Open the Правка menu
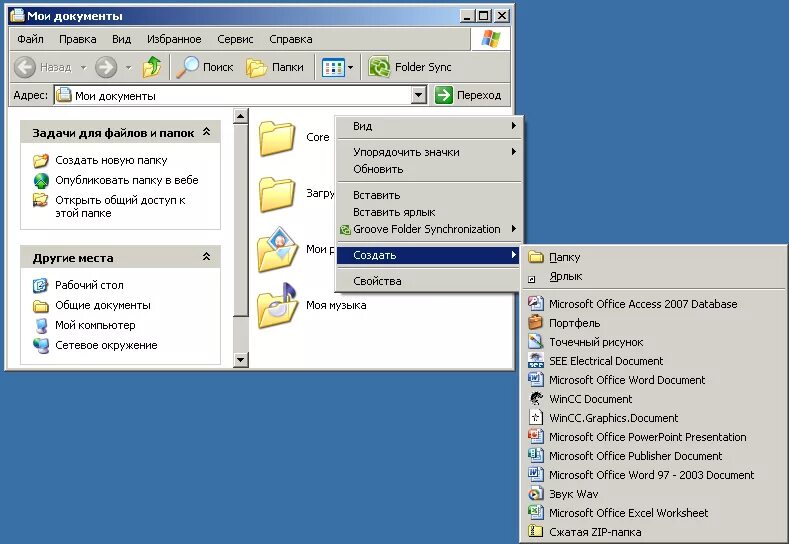 77,39
